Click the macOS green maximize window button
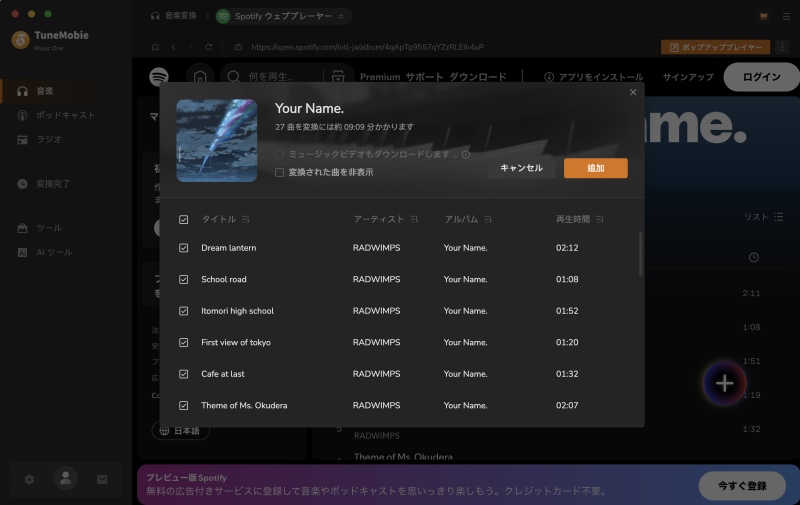This screenshot has width=800, height=505. tap(48, 14)
